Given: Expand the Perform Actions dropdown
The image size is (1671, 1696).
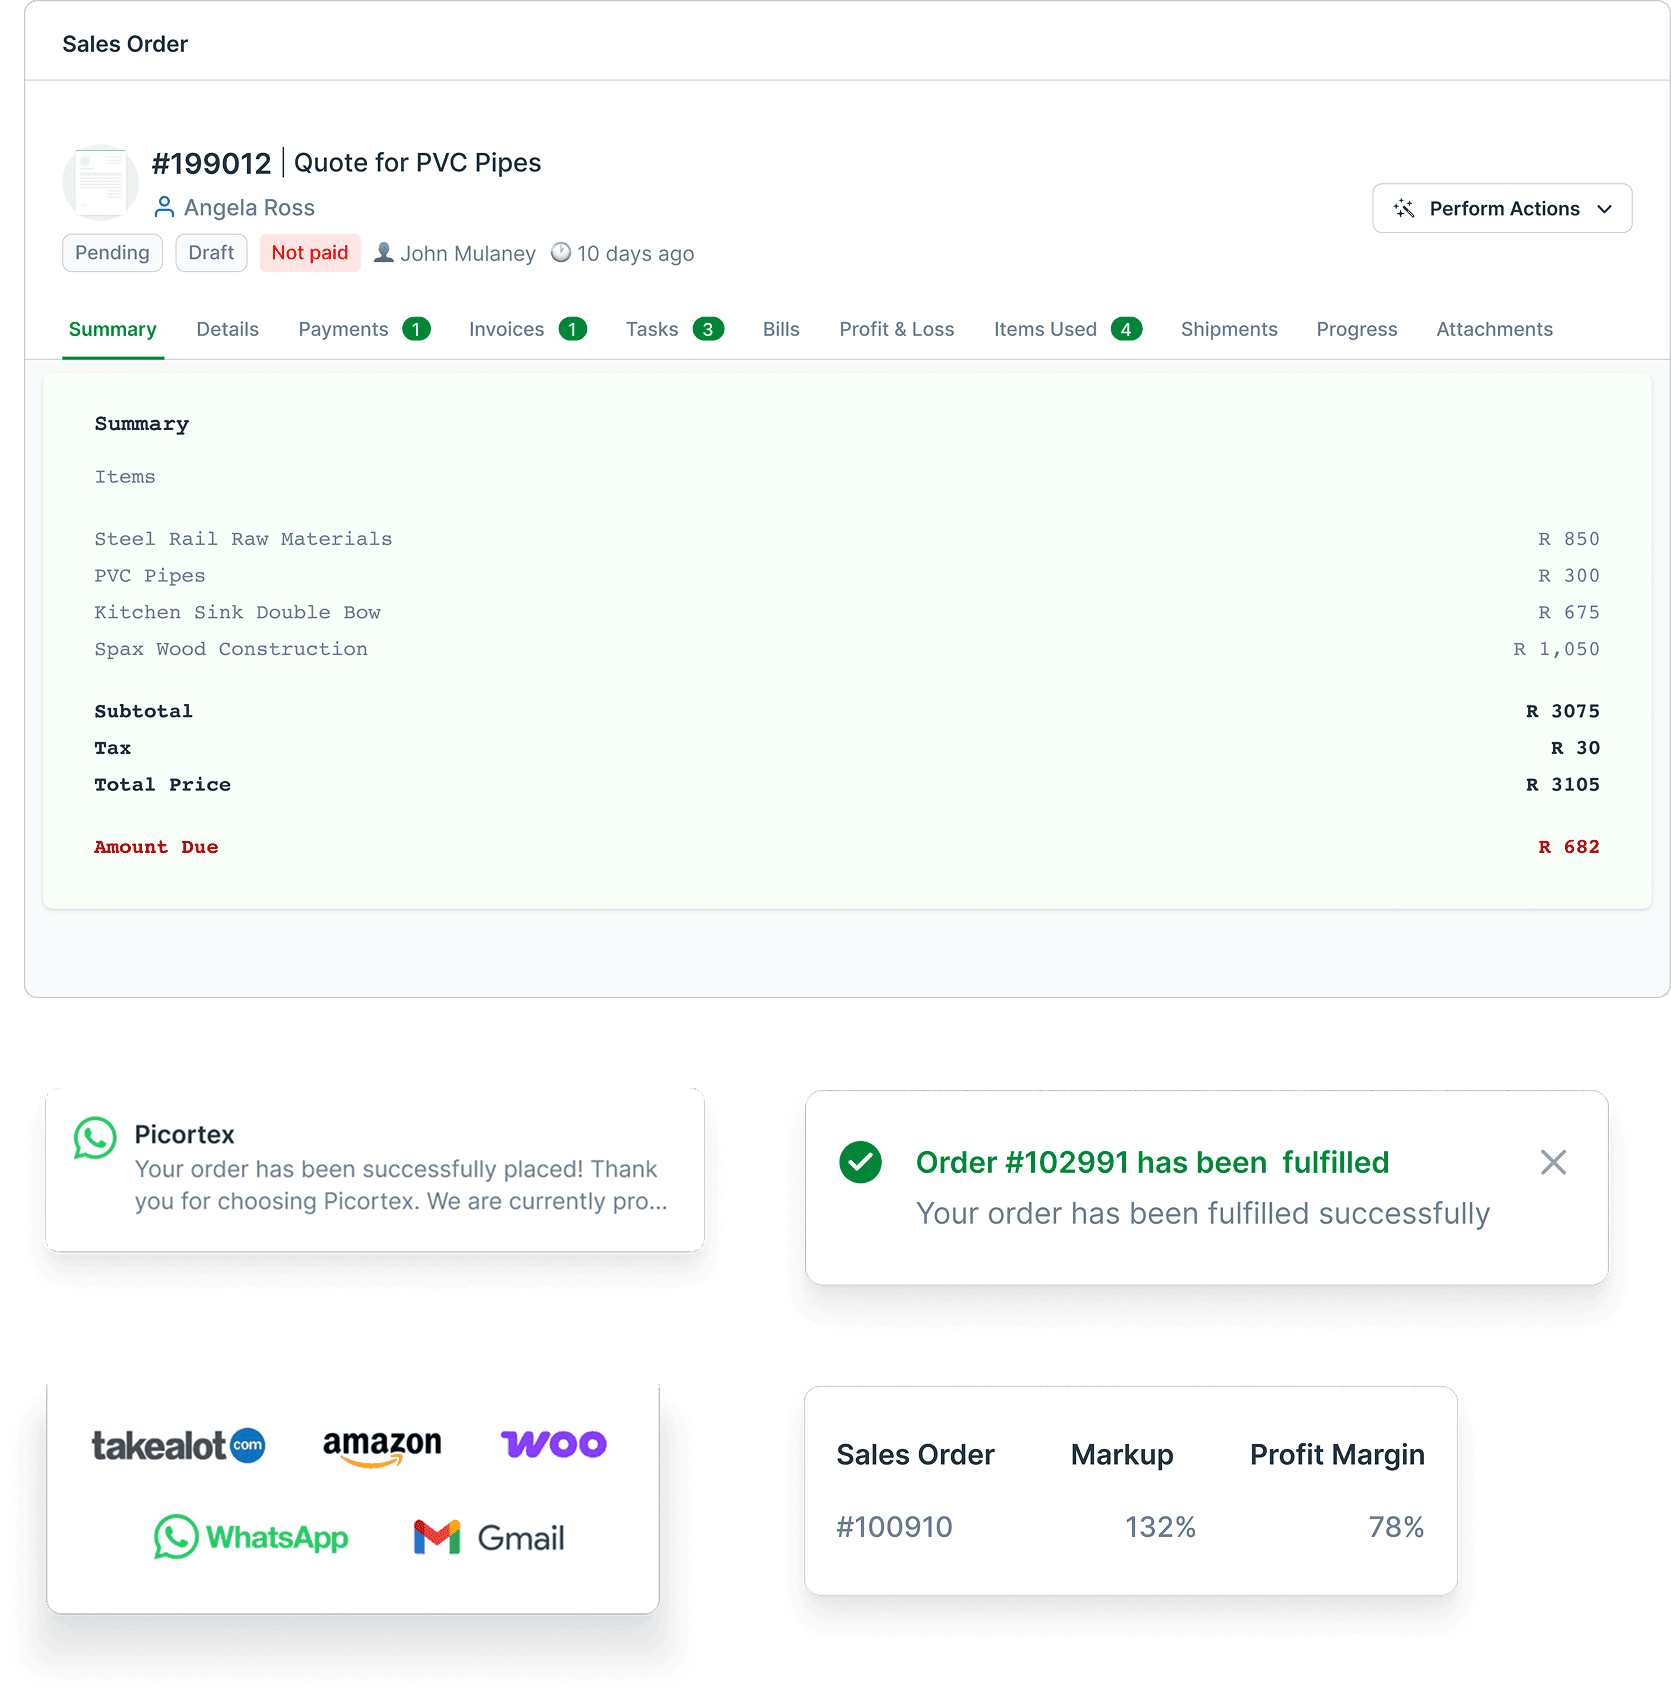Looking at the screenshot, I should point(1501,208).
